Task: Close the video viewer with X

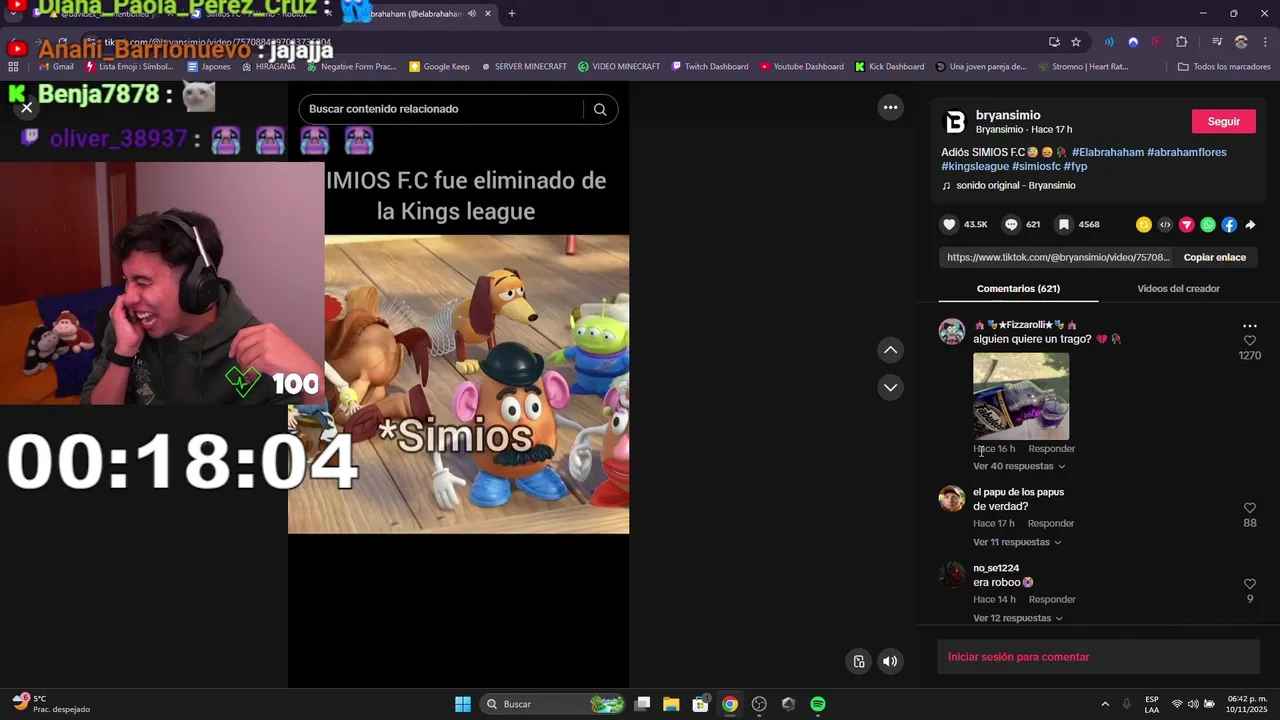Action: point(27,107)
